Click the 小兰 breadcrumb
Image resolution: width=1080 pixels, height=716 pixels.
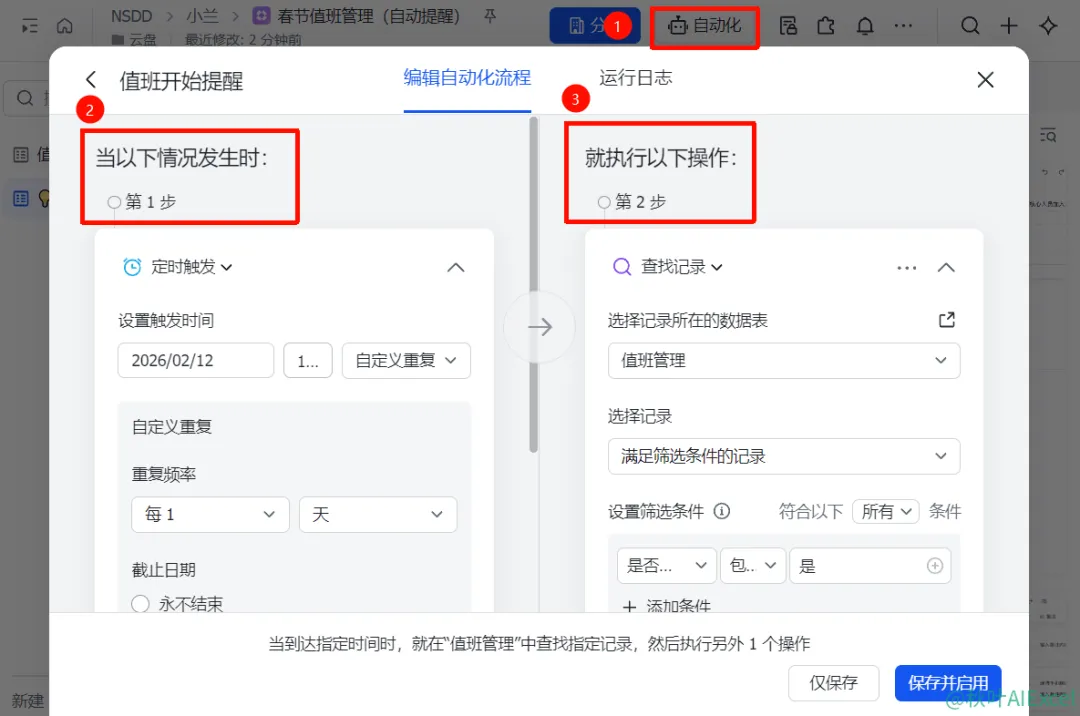[x=202, y=15]
